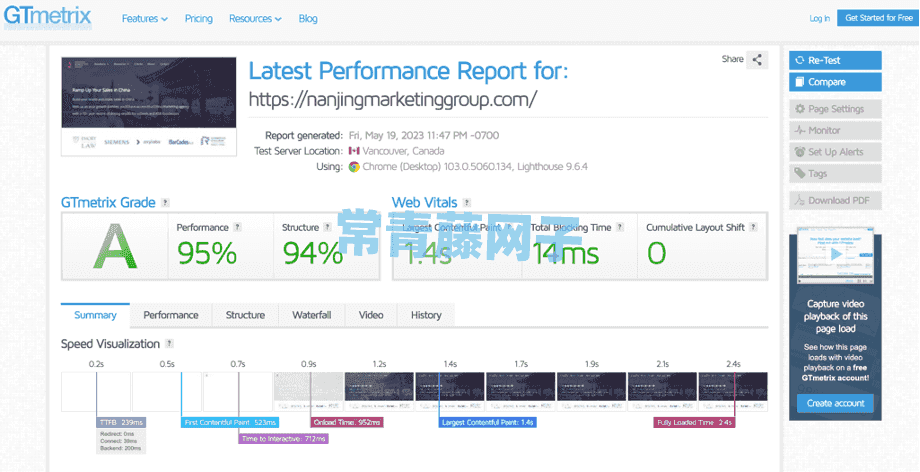The height and width of the screenshot is (472, 920).
Task: Switch to the Performance tab
Action: click(171, 315)
